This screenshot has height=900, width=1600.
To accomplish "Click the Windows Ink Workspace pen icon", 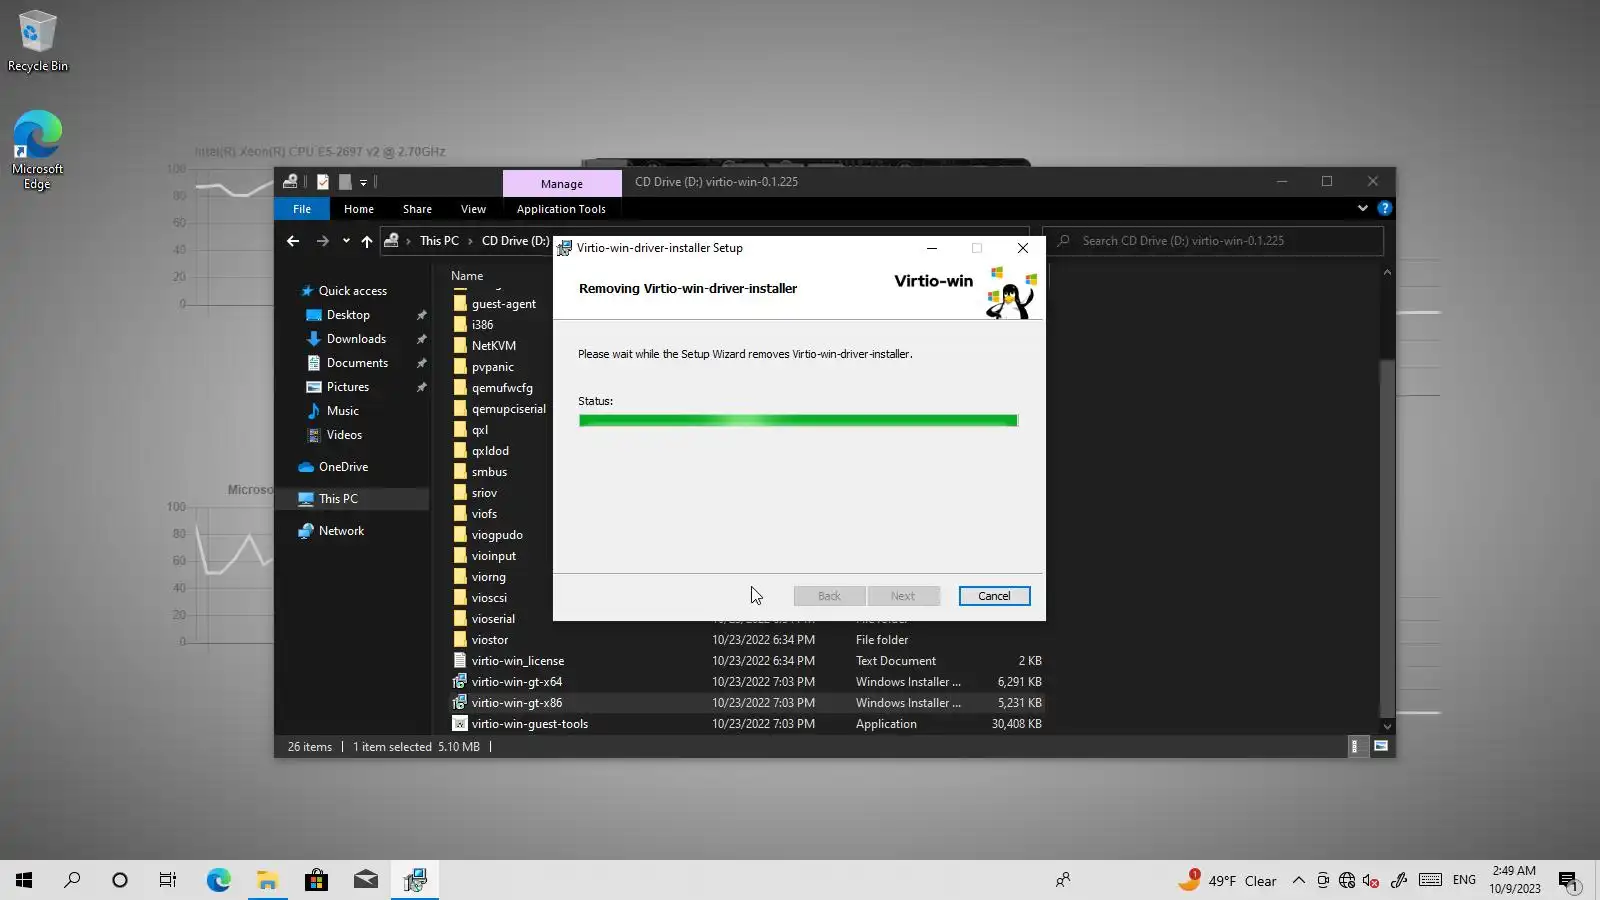I will [x=1399, y=880].
